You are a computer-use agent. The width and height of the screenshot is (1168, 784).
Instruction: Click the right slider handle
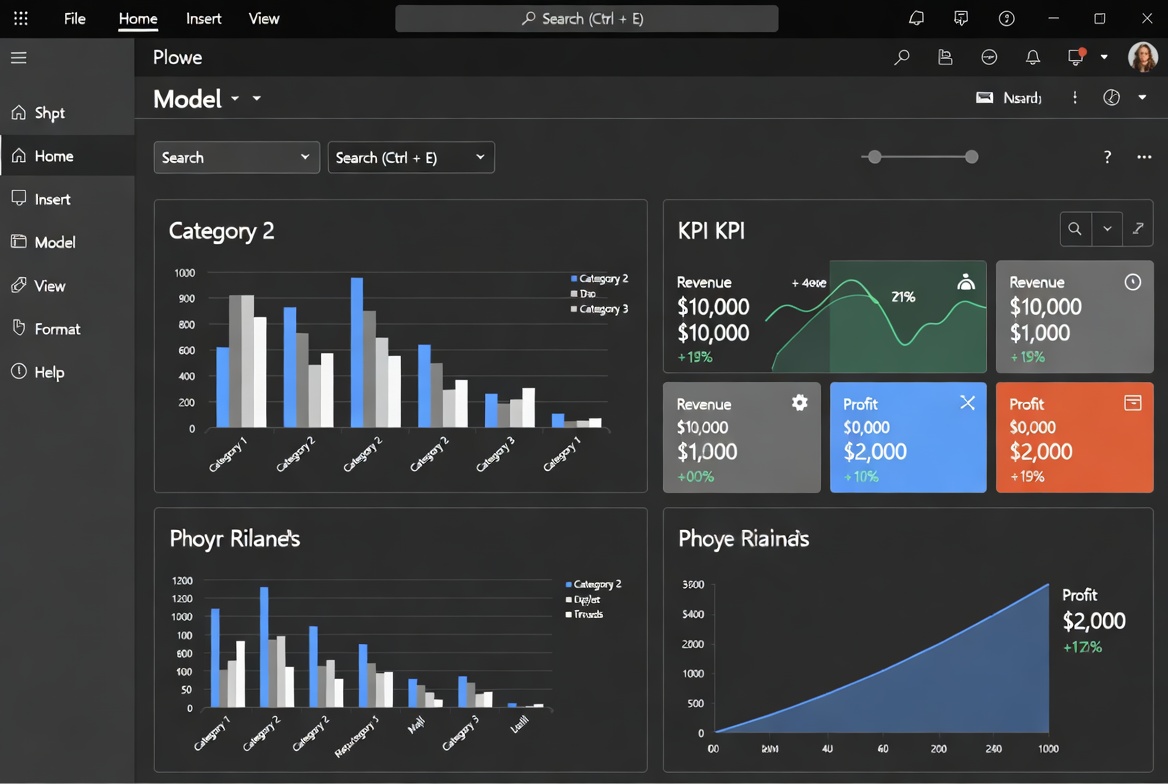coord(971,157)
